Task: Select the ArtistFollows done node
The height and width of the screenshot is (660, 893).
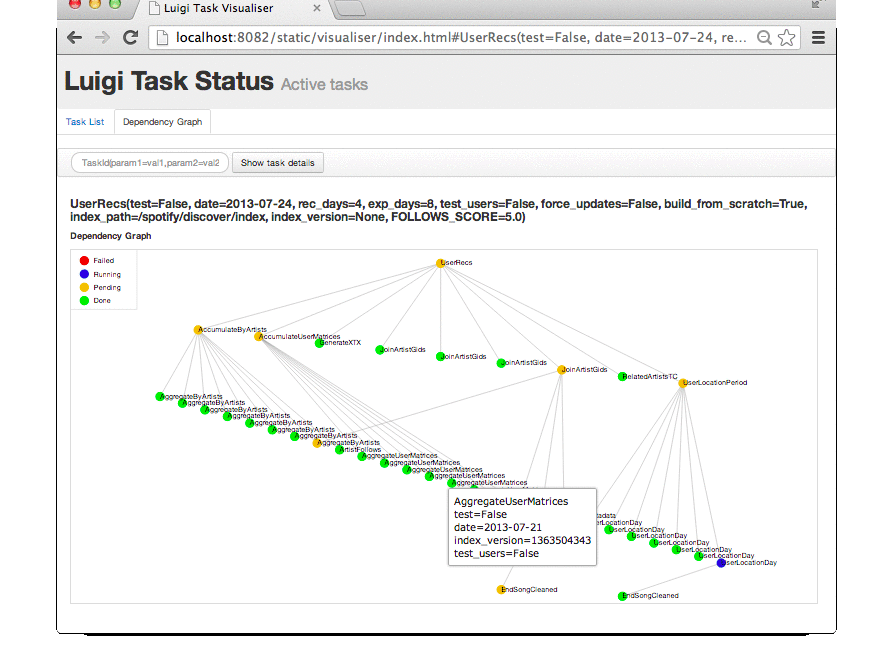Action: click(339, 450)
